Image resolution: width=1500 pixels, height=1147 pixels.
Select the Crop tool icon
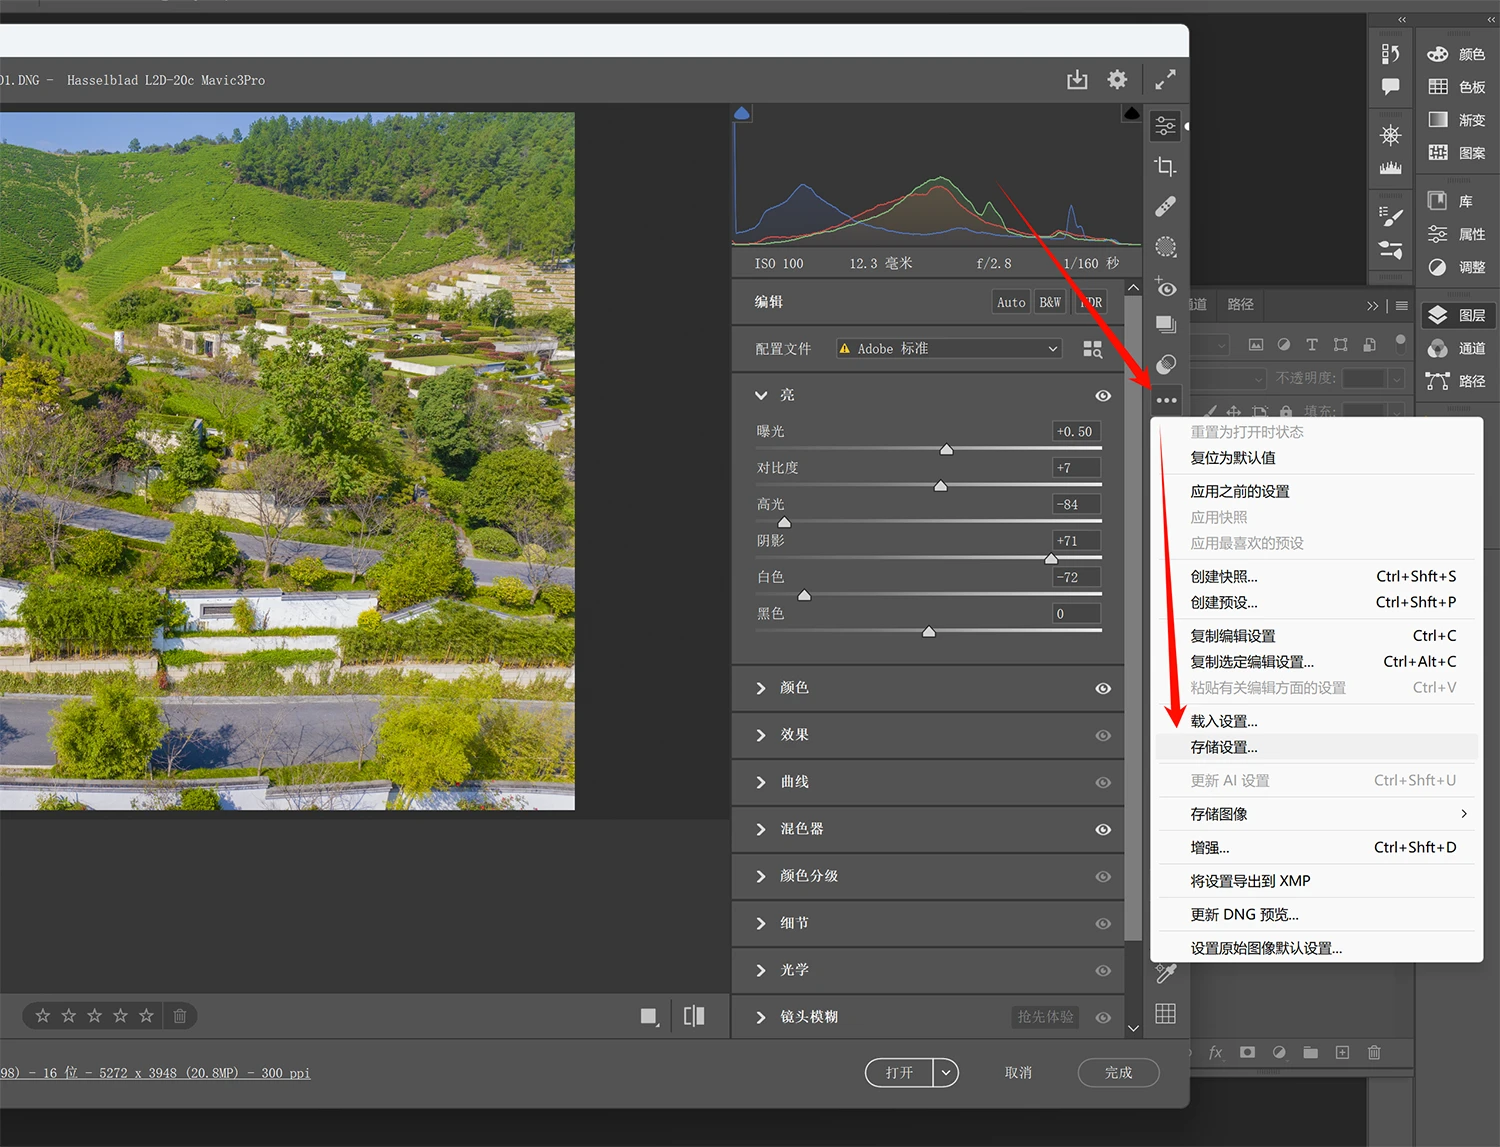[x=1165, y=167]
